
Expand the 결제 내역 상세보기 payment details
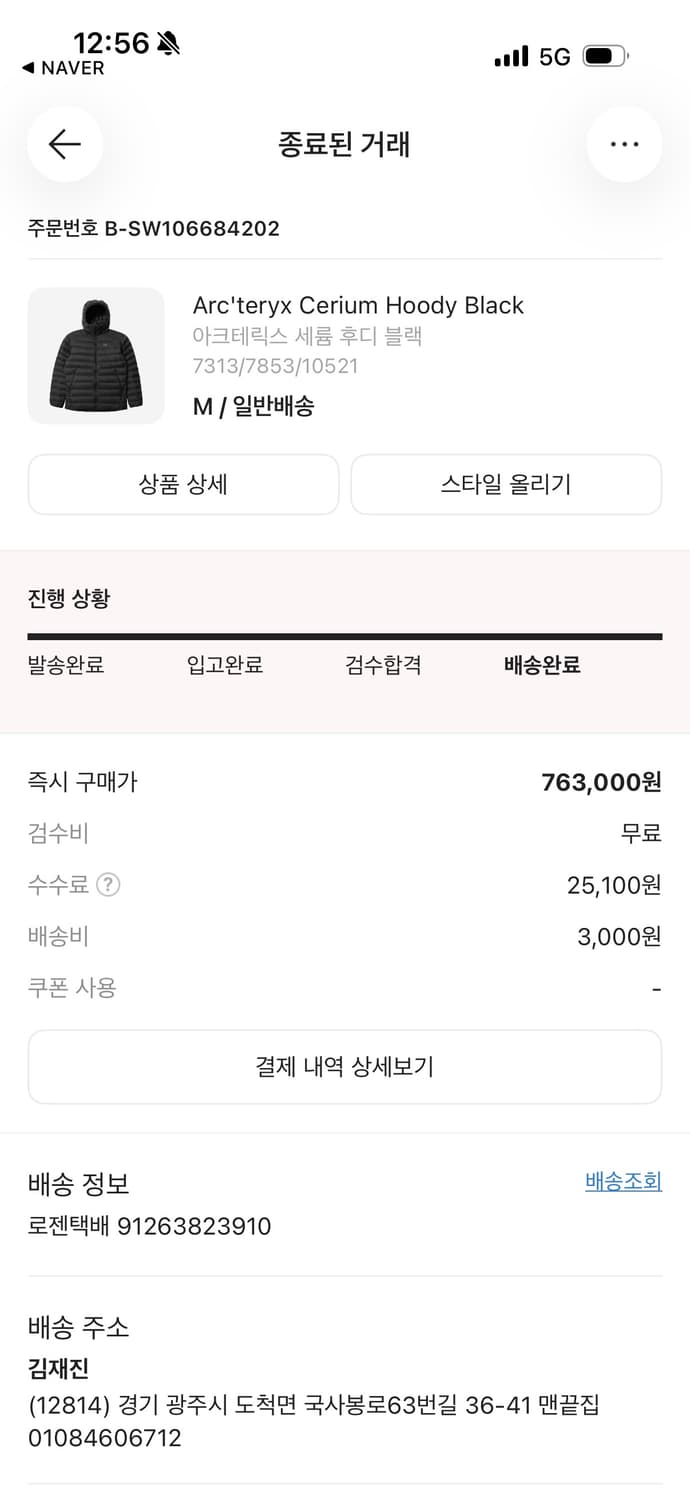pos(345,1066)
